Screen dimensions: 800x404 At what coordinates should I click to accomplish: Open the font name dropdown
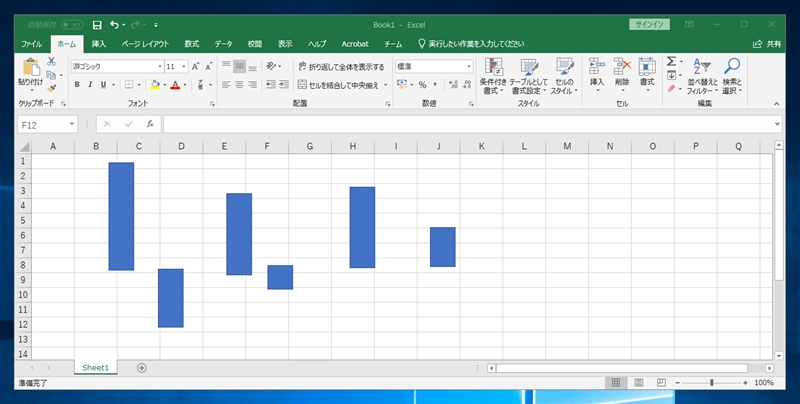point(160,66)
